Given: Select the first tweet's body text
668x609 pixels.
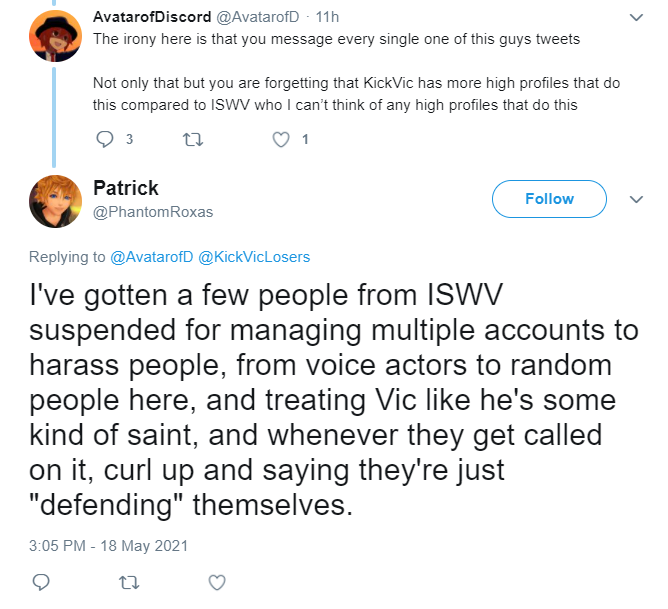Looking at the screenshot, I should pos(356,72).
